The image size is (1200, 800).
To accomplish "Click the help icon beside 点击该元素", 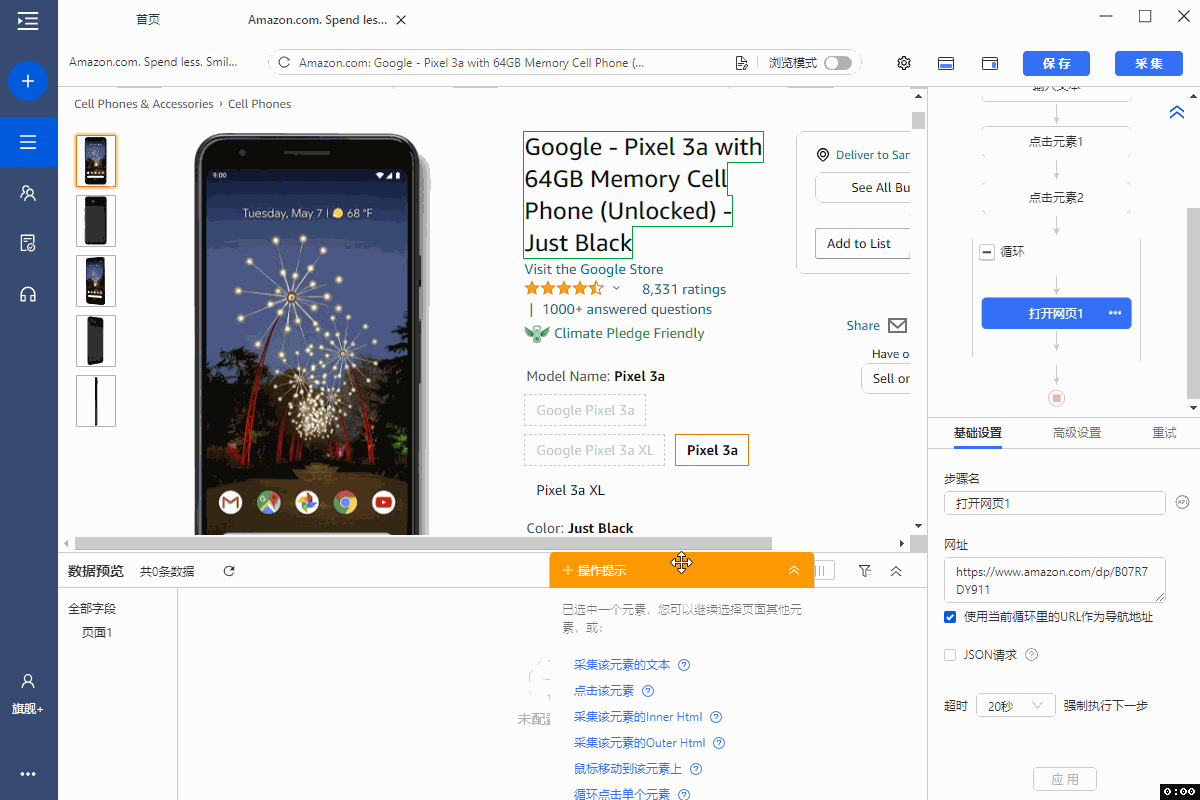I will [648, 691].
